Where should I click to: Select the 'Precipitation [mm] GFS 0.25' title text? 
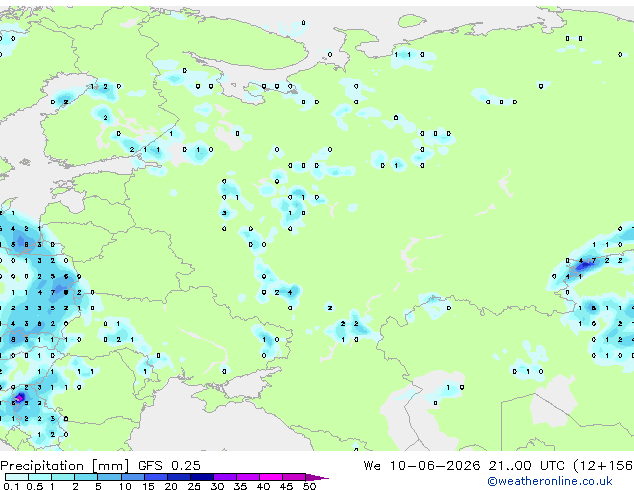pos(100,466)
